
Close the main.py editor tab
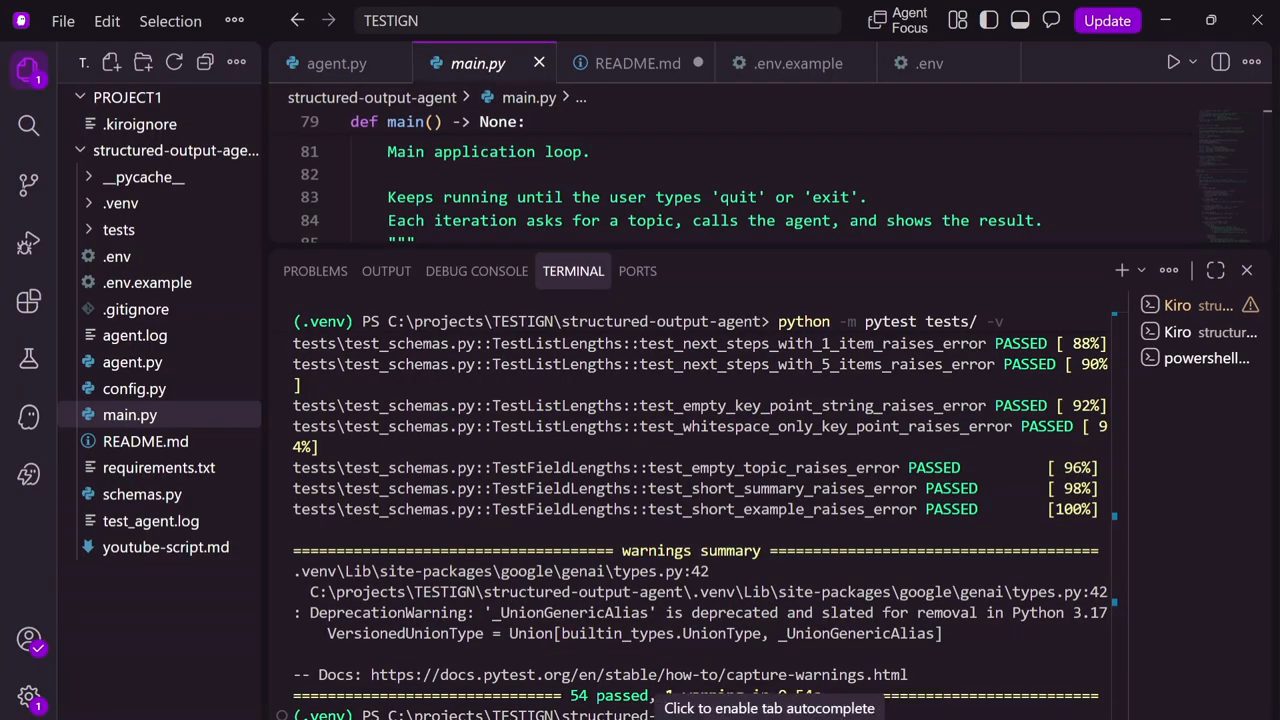(x=539, y=63)
